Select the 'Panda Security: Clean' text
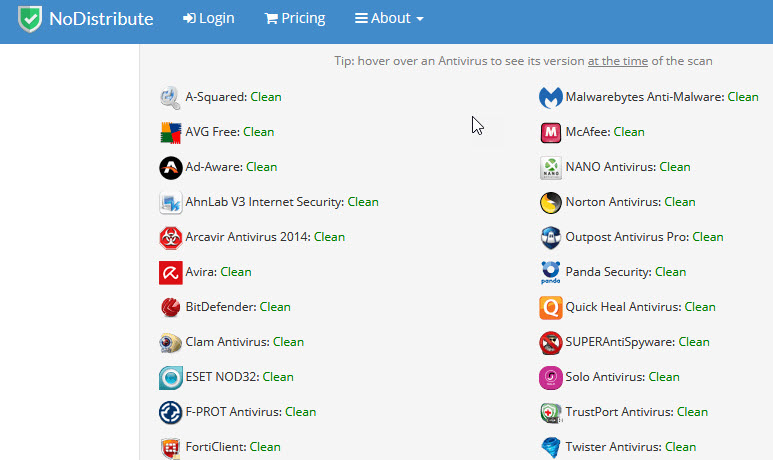Viewport: 773px width, 460px height. click(x=626, y=272)
